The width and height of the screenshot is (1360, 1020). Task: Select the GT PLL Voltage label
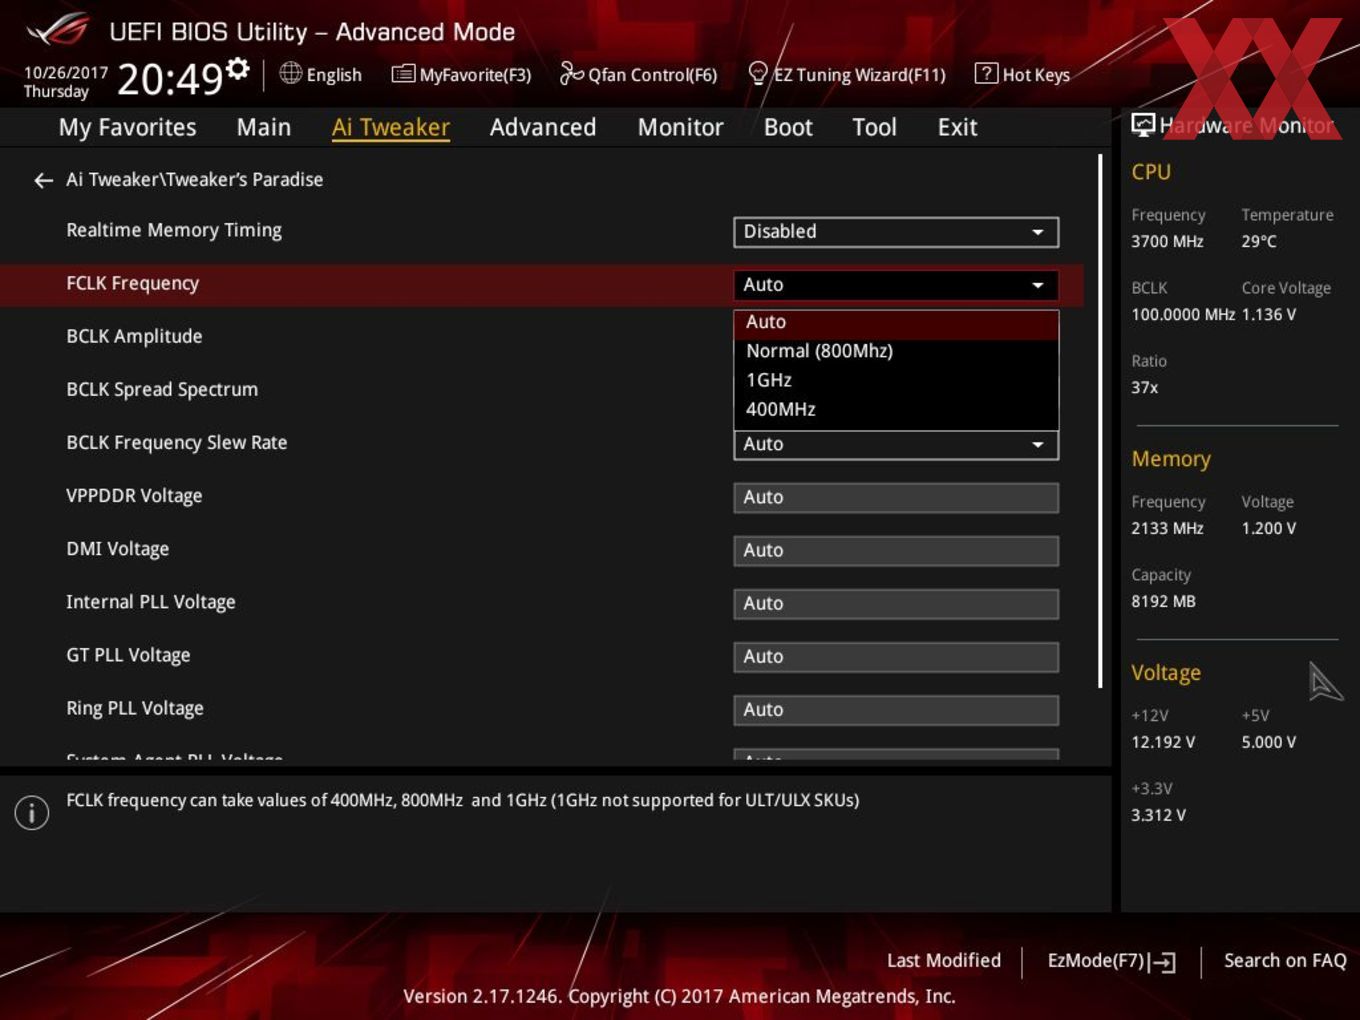click(128, 655)
